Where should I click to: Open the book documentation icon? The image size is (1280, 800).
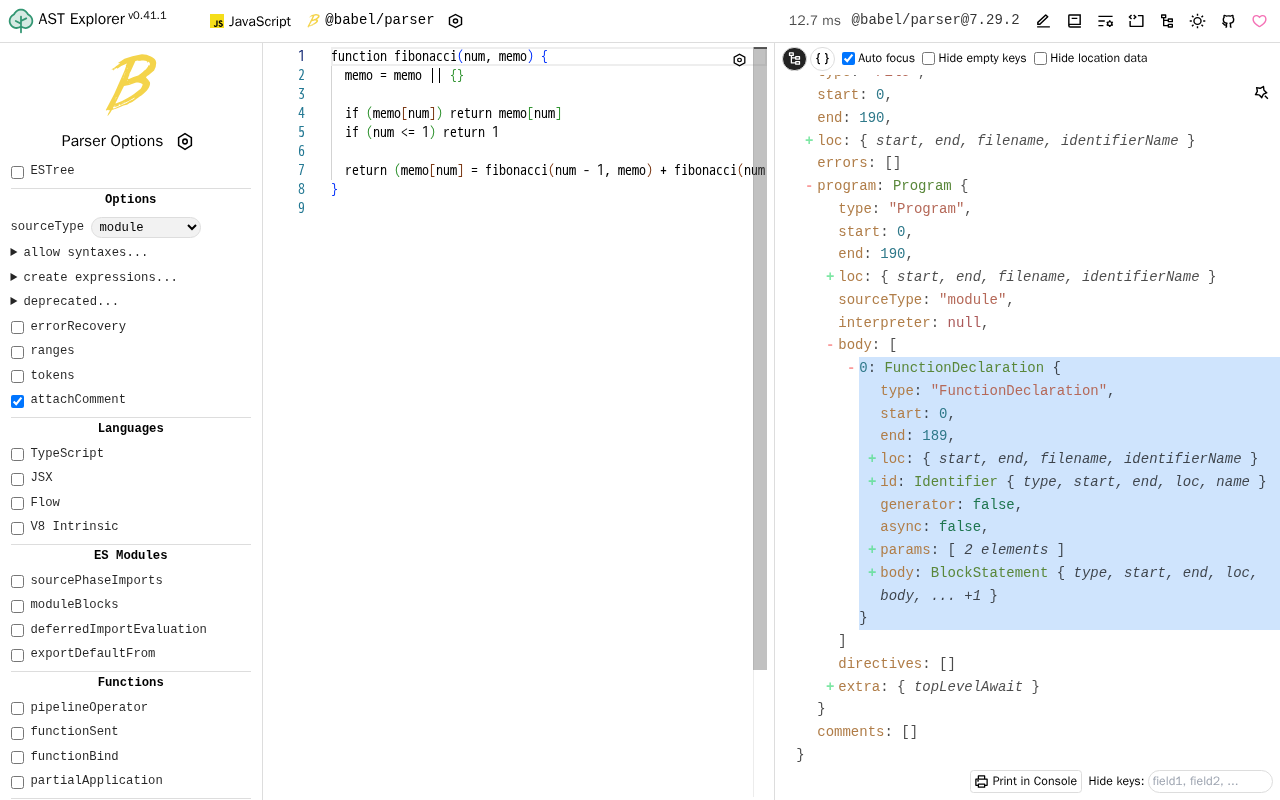[1074, 21]
